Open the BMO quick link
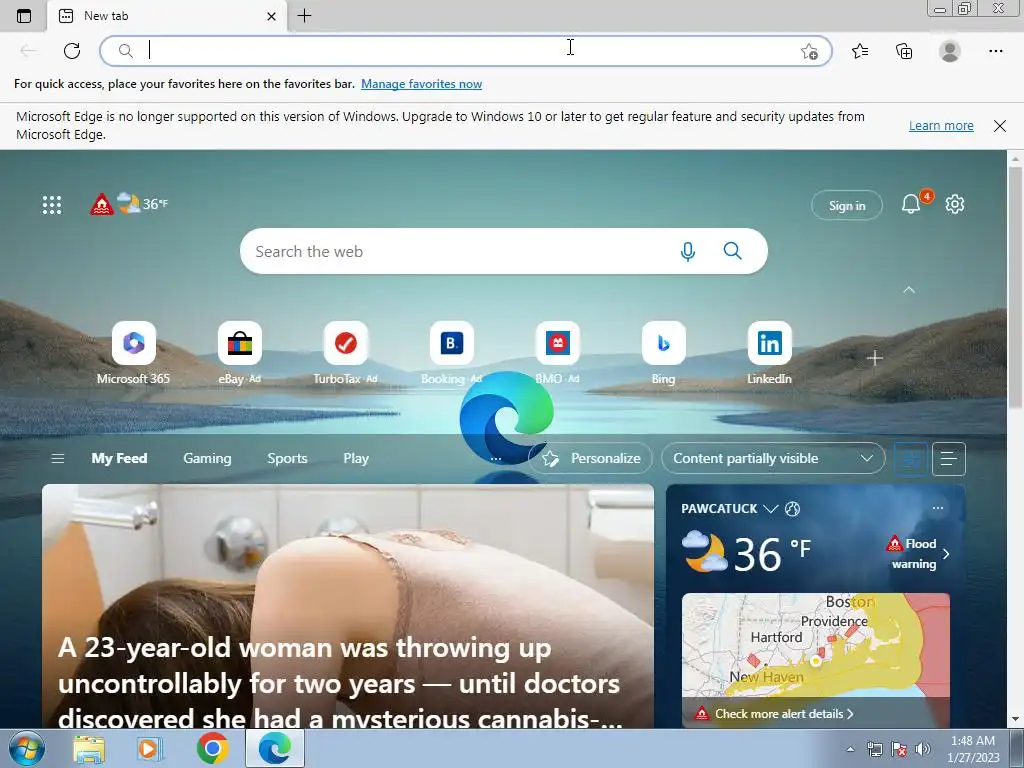The height and width of the screenshot is (768, 1024). (557, 353)
